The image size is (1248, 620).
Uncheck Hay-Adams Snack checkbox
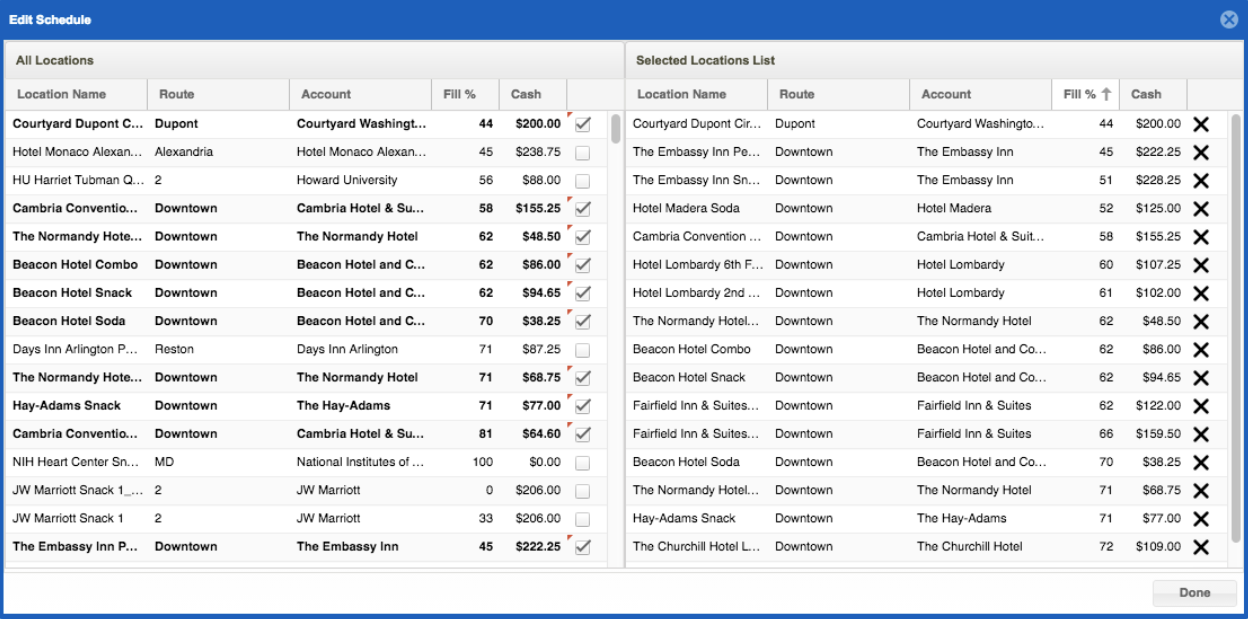[583, 406]
